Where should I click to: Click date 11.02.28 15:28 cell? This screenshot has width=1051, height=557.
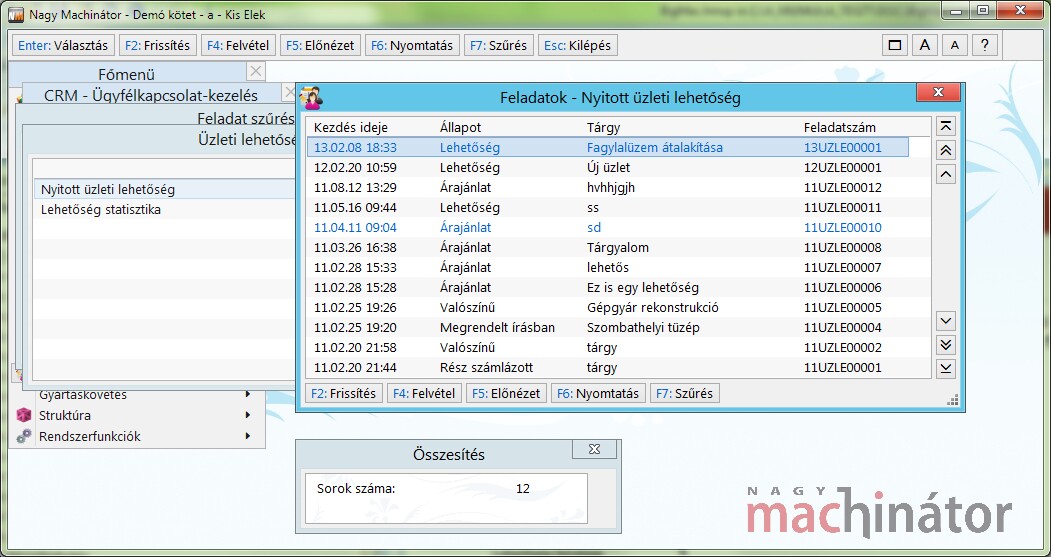pos(355,288)
